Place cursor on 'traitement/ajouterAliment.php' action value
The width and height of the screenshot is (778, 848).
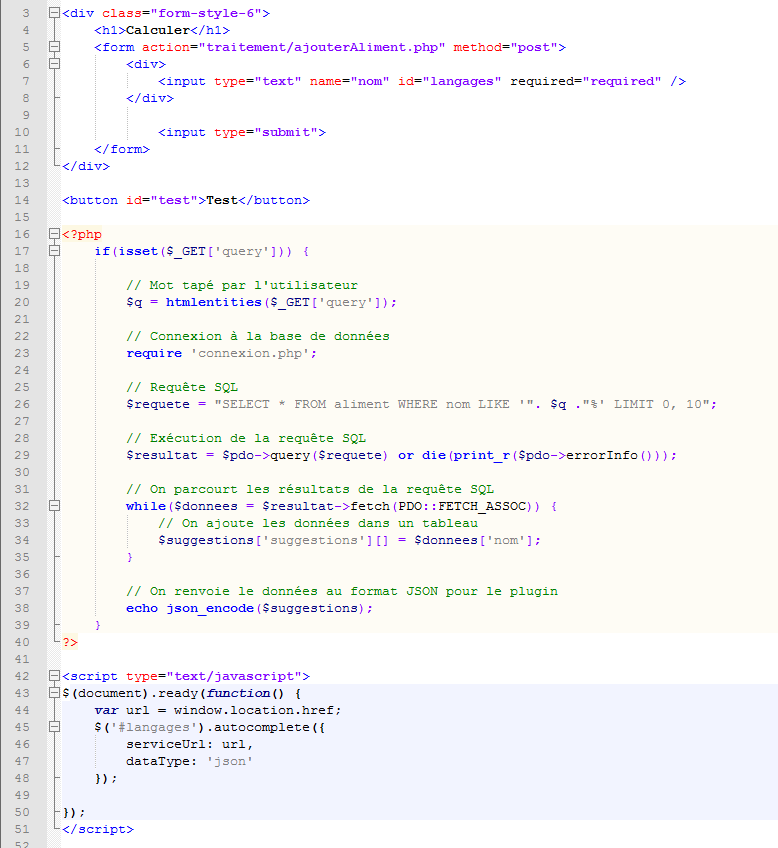[322, 47]
